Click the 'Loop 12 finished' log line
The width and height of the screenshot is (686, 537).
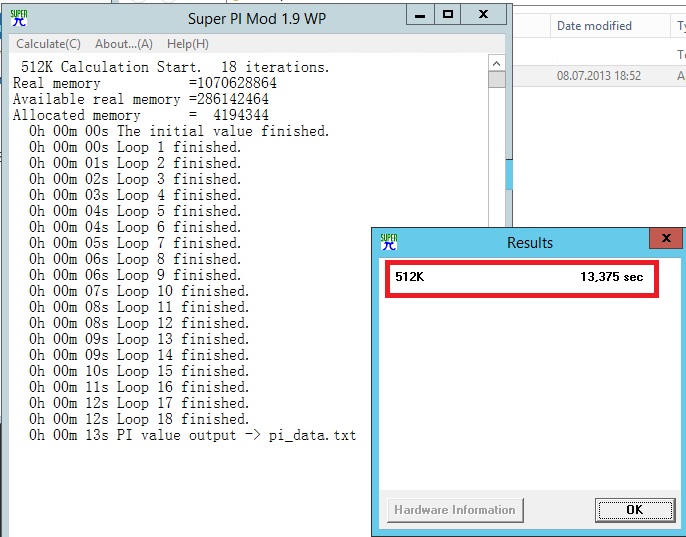[x=139, y=323]
